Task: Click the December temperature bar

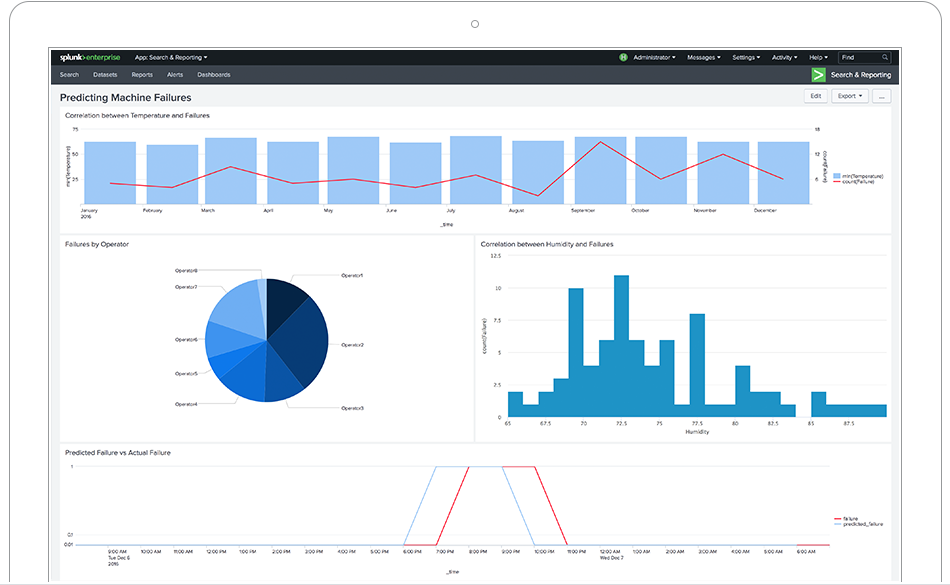Action: click(783, 173)
